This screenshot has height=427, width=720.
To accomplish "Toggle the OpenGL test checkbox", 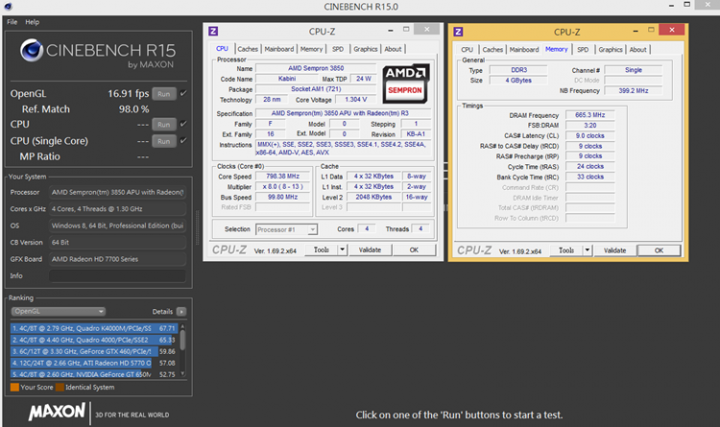I will [184, 93].
